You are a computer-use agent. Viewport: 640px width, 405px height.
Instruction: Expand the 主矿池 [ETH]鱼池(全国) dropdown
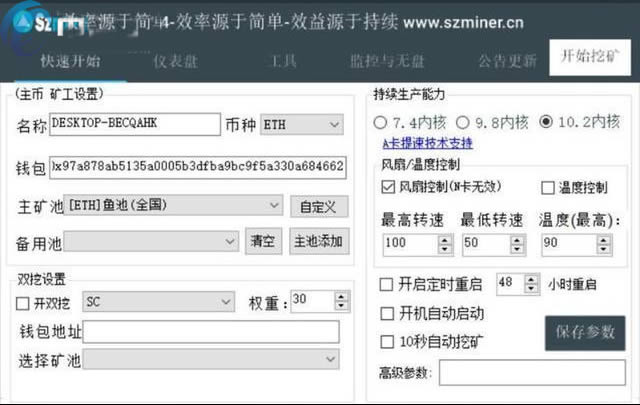click(173, 205)
